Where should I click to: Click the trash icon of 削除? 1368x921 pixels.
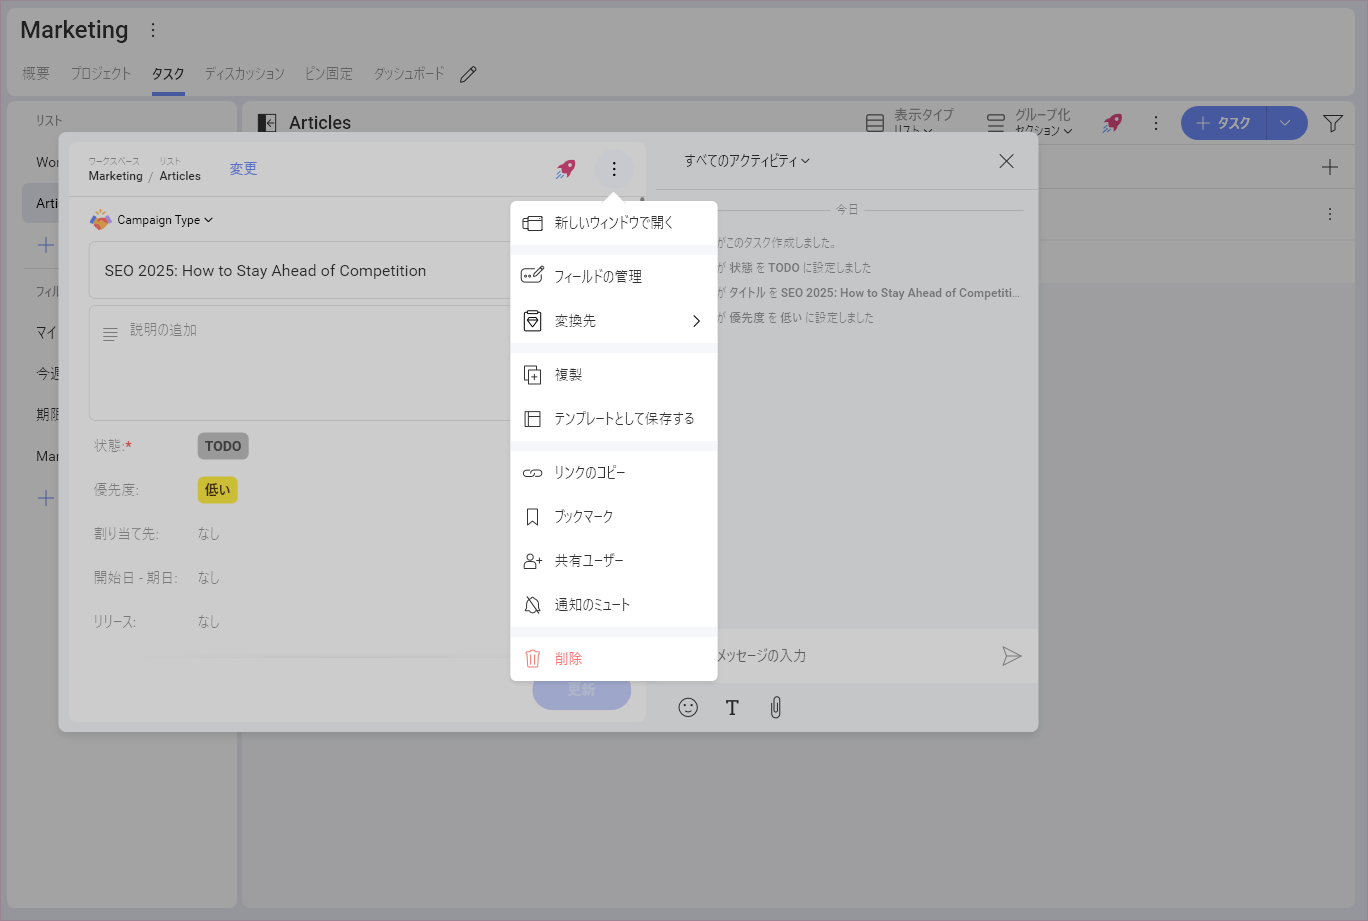pos(533,659)
